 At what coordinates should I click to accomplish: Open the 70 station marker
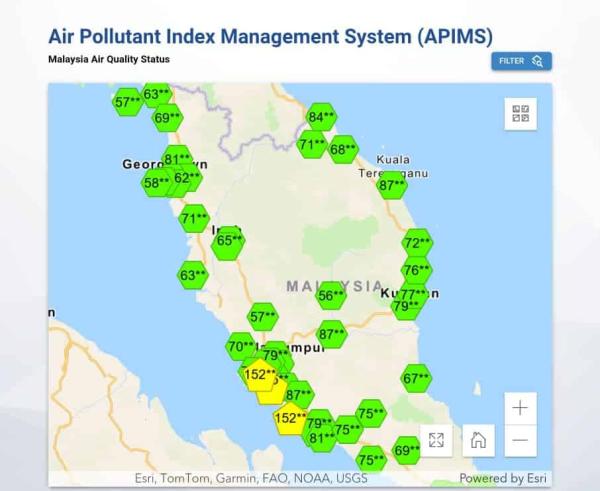(x=240, y=347)
